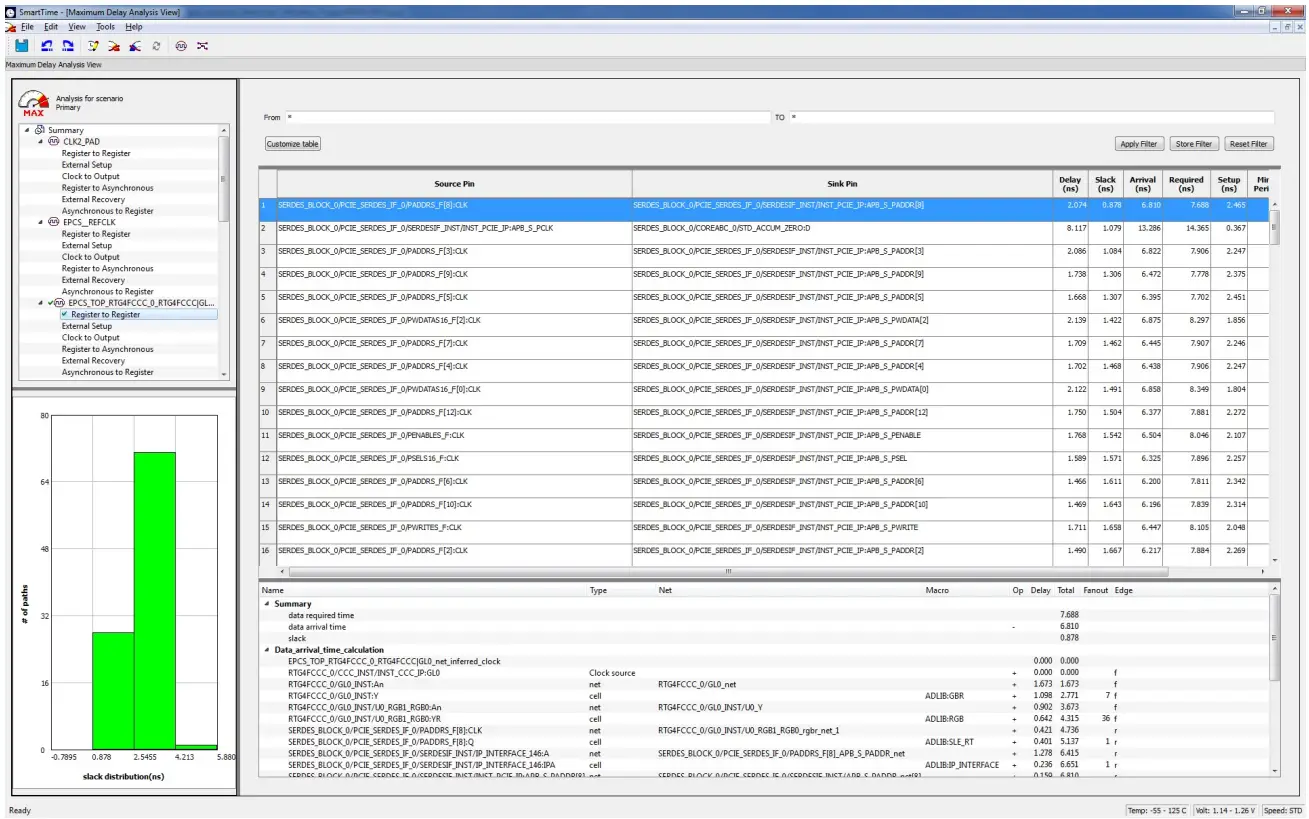The image size is (1309, 819).
Task: Select Asynchronous to Register under CLK2_PAD
Action: pos(108,211)
